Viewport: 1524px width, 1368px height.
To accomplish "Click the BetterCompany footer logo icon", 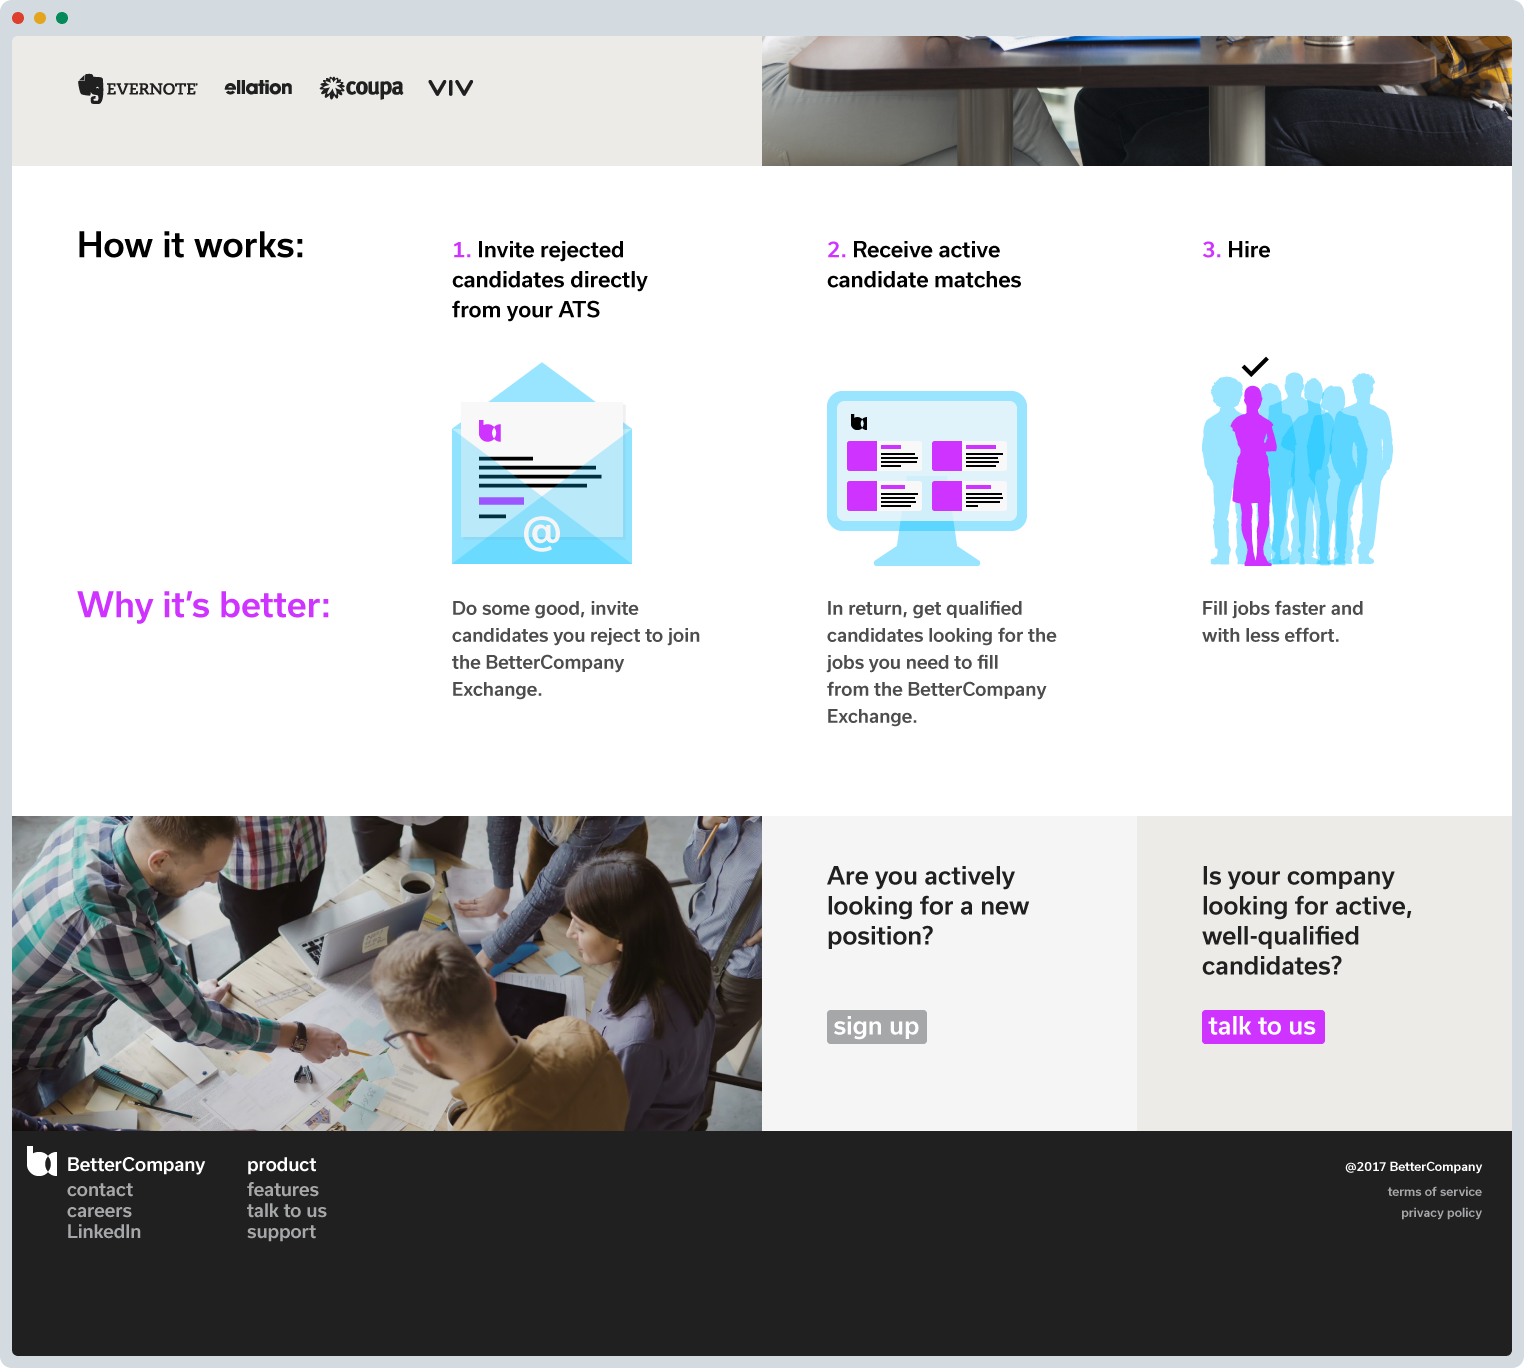I will [x=42, y=1162].
